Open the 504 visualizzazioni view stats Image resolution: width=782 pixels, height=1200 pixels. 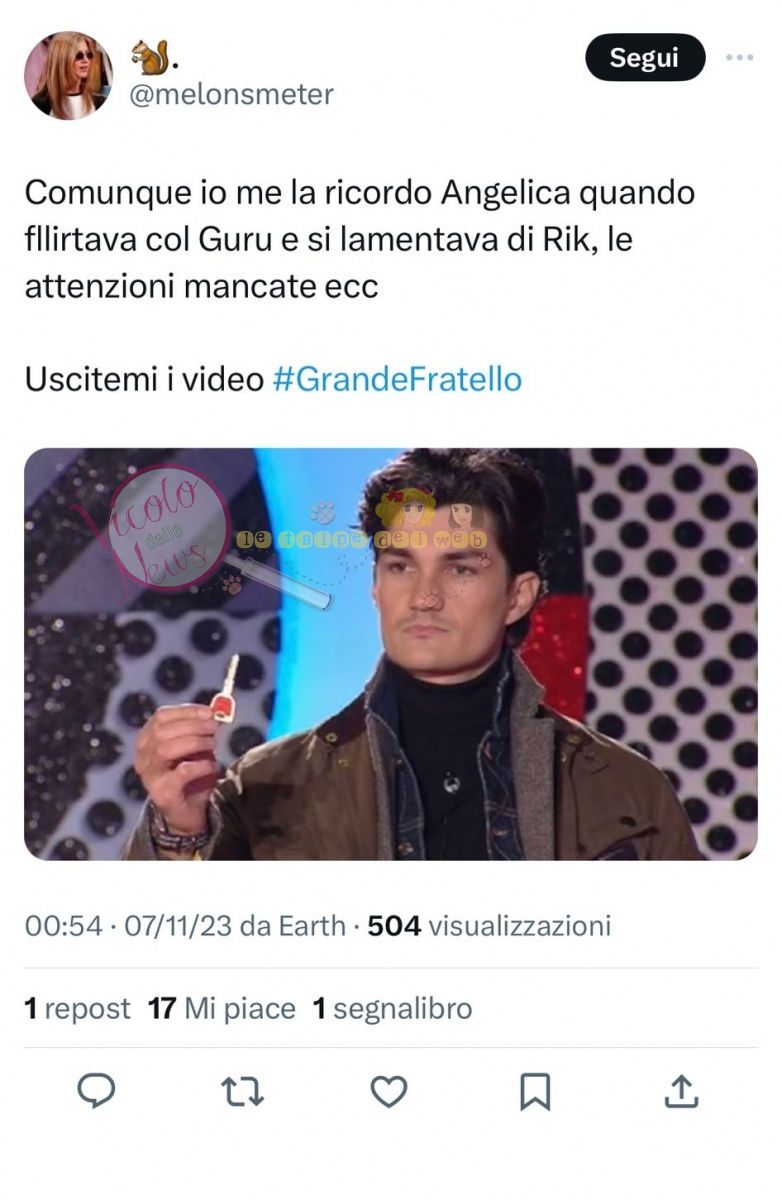[x=489, y=926]
